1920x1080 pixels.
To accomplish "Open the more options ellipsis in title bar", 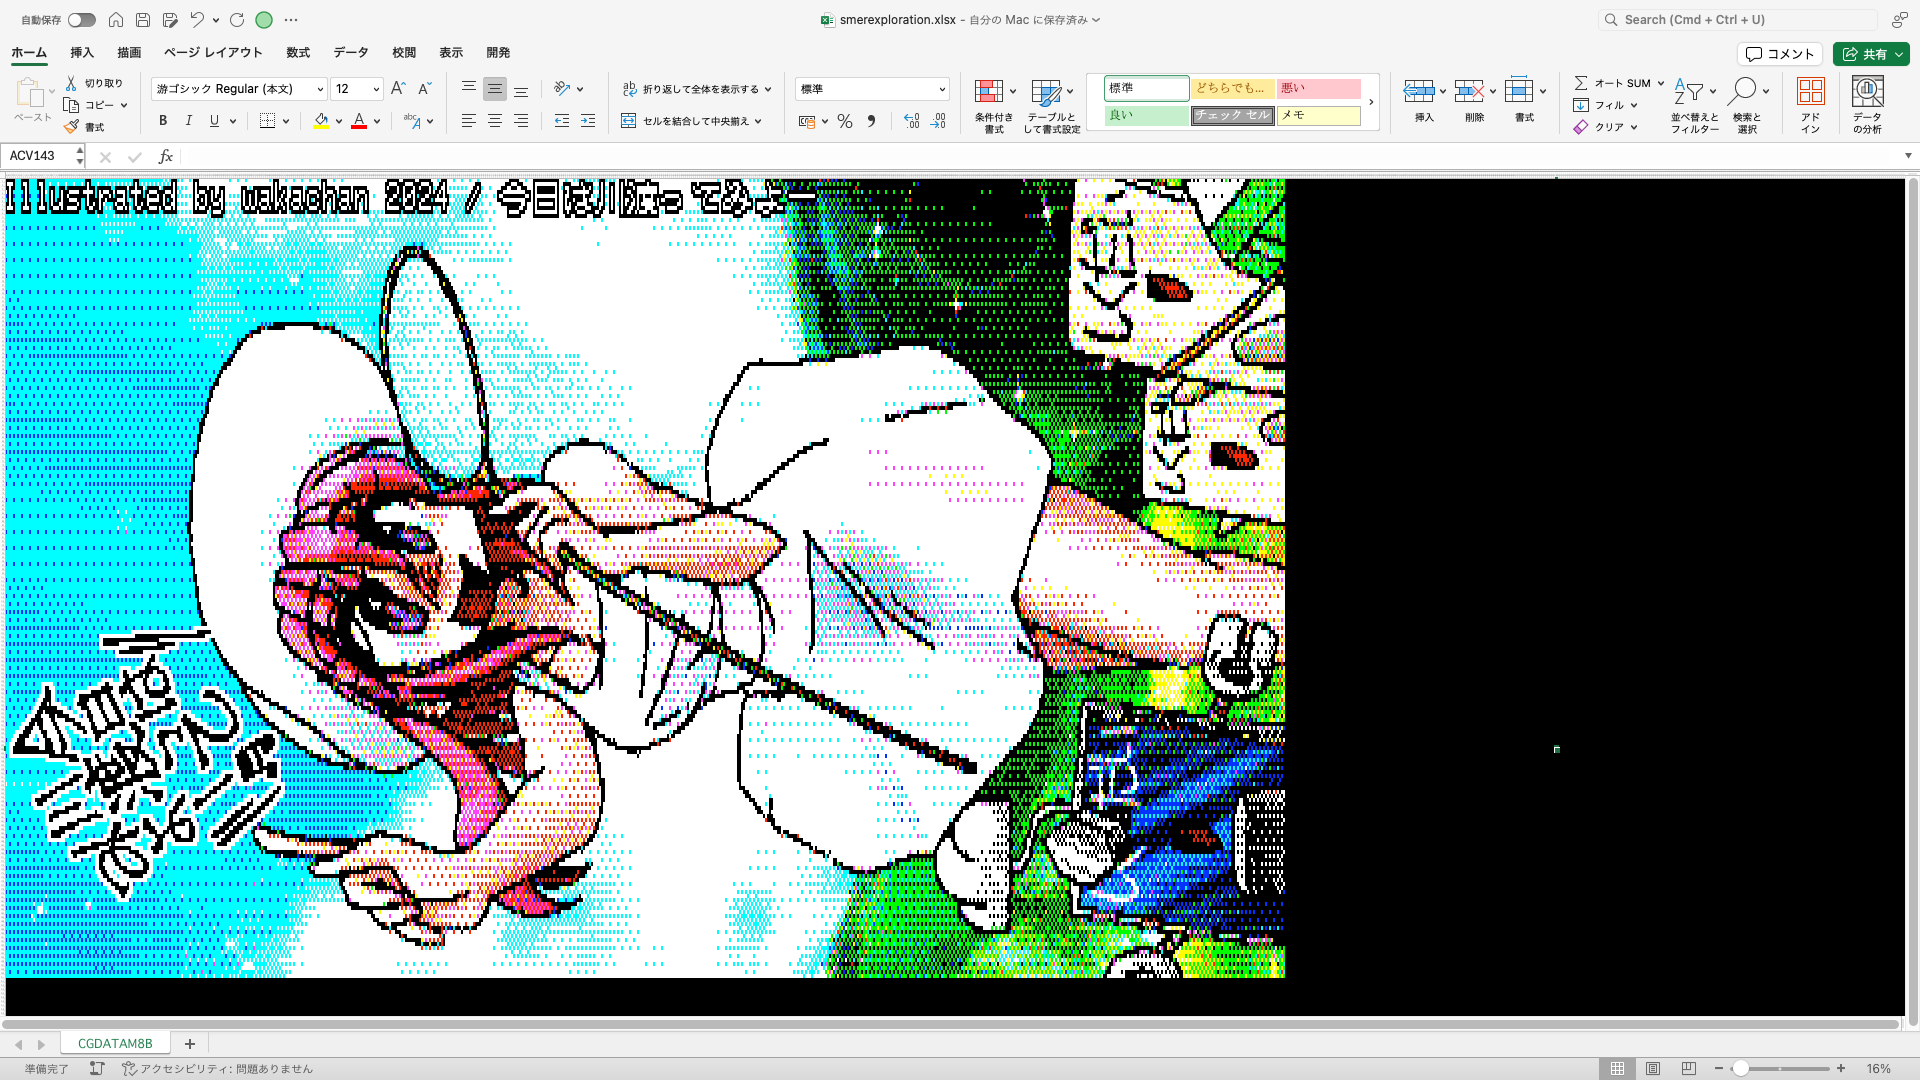I will pos(291,20).
